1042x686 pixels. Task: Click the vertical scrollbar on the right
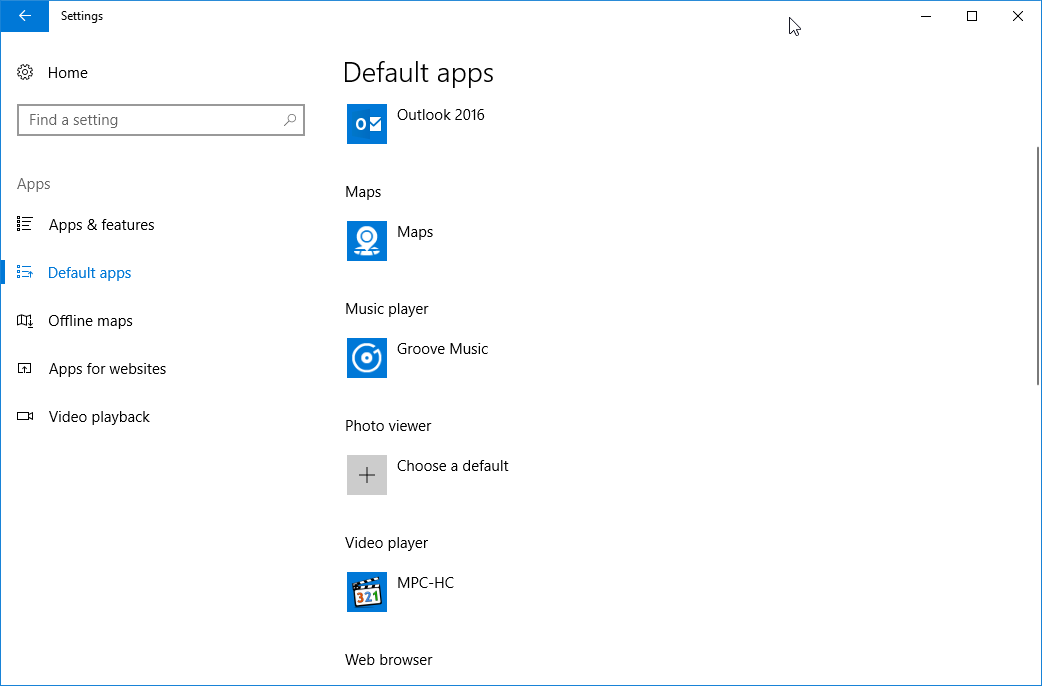pyautogui.click(x=1038, y=265)
